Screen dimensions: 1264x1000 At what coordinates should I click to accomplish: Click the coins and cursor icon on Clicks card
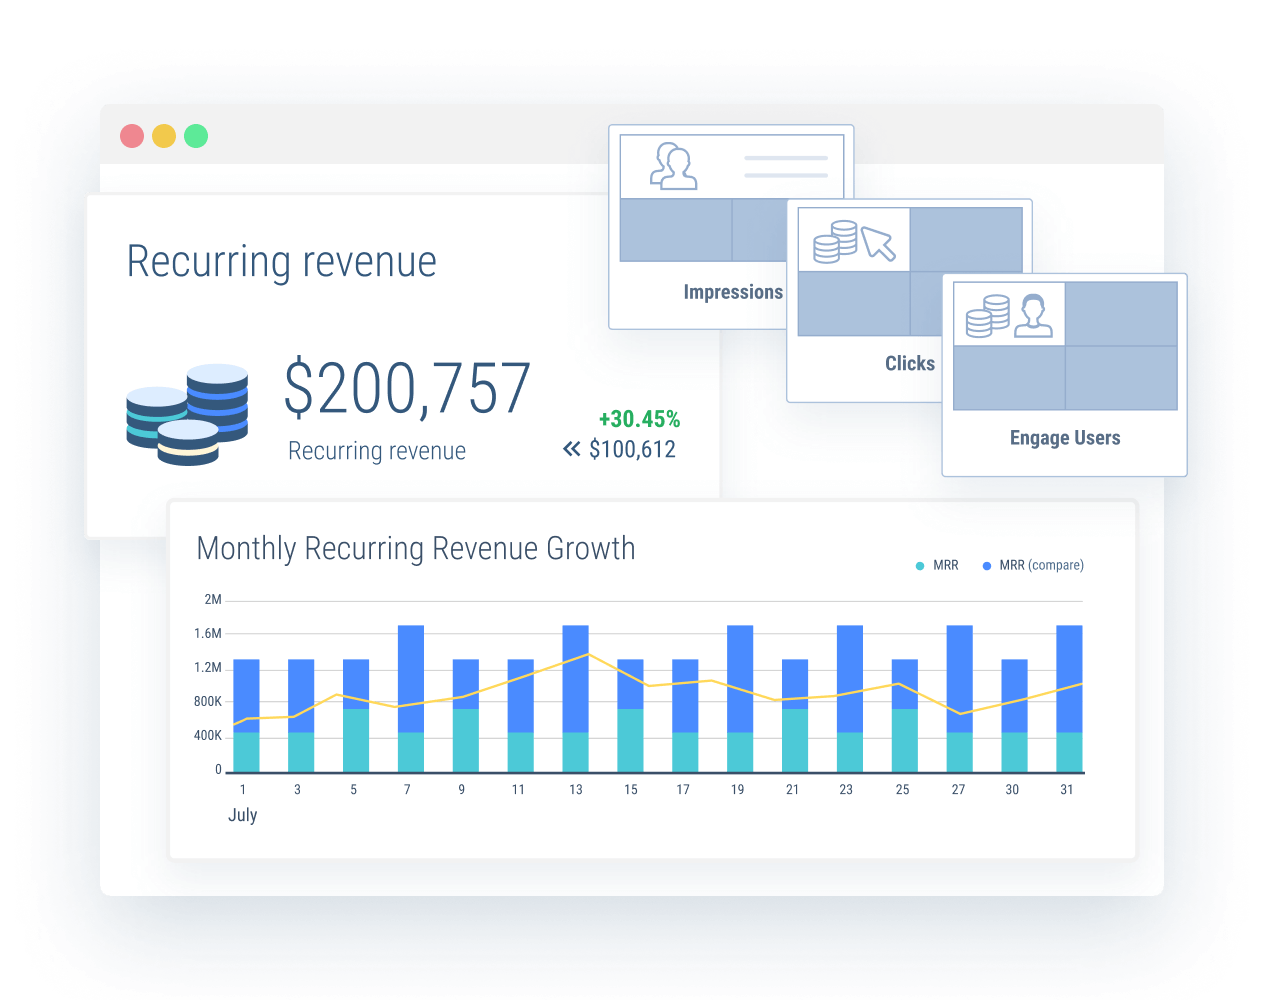[855, 240]
